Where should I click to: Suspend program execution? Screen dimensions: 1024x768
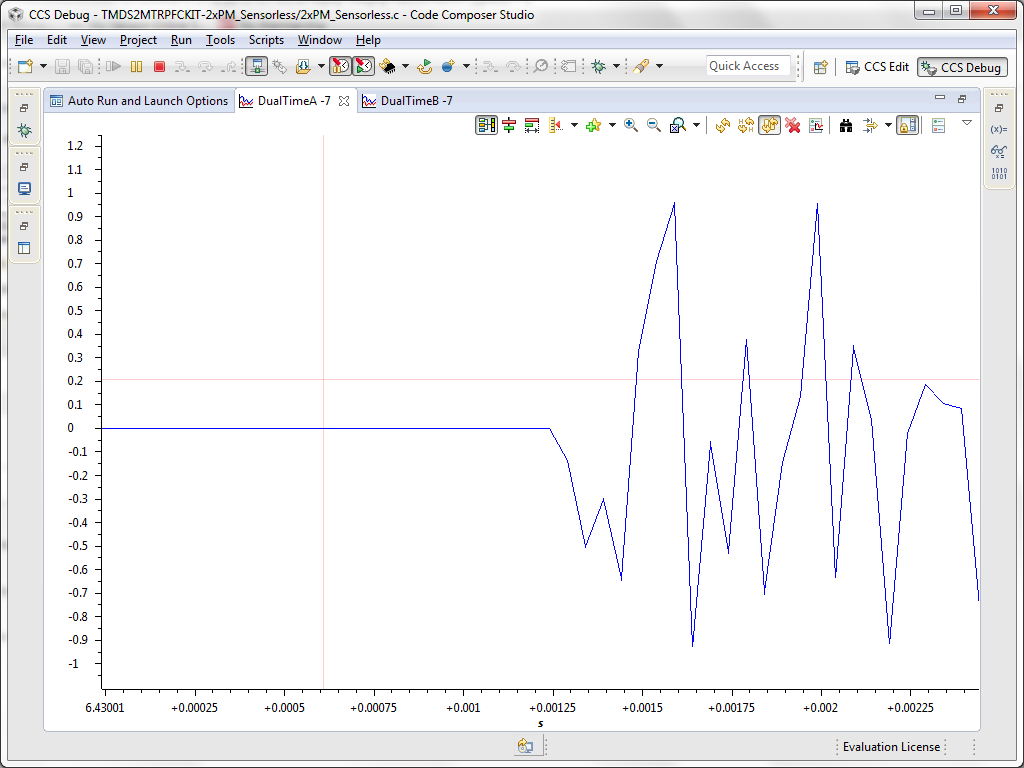(x=137, y=67)
